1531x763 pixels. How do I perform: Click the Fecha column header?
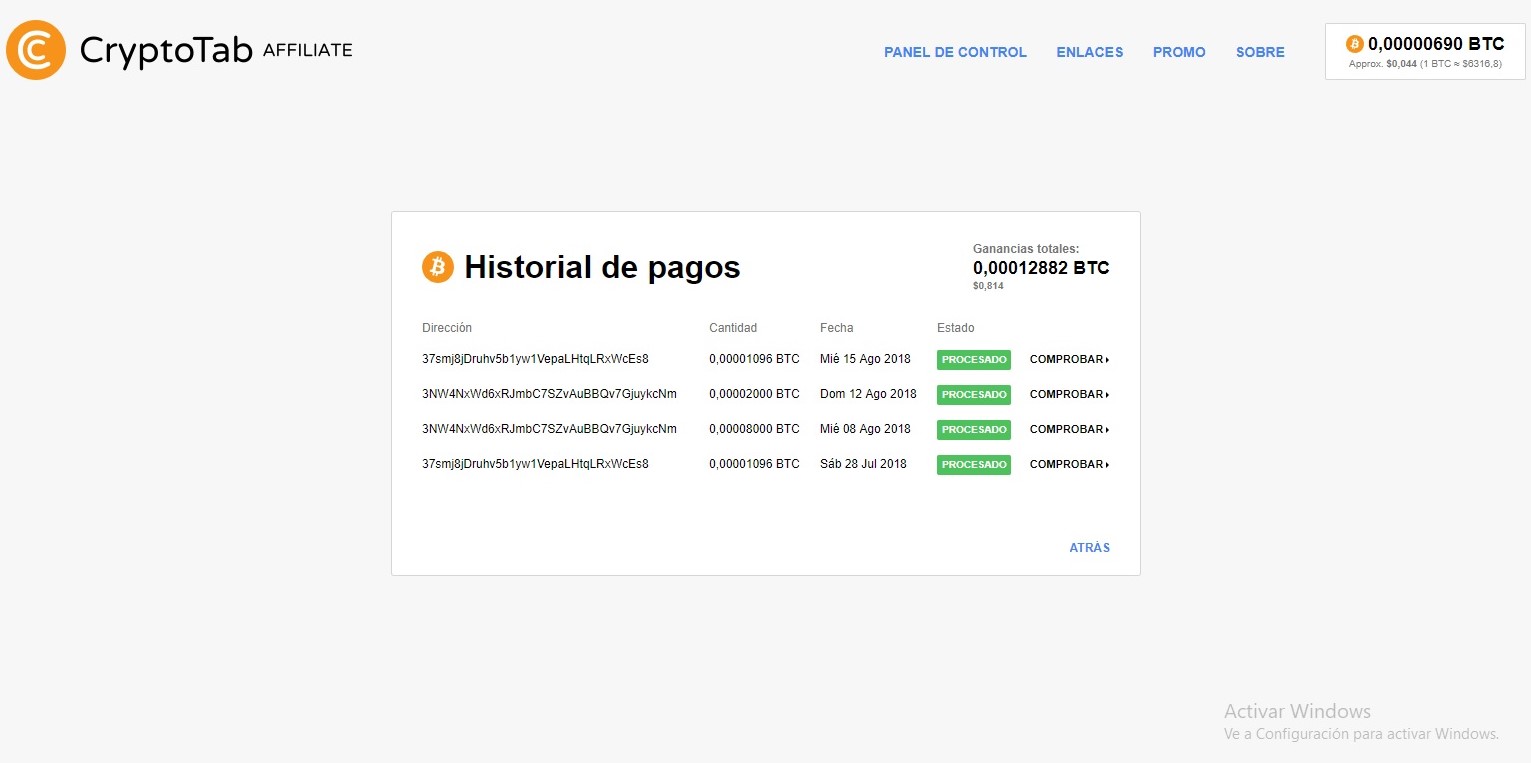pos(837,328)
